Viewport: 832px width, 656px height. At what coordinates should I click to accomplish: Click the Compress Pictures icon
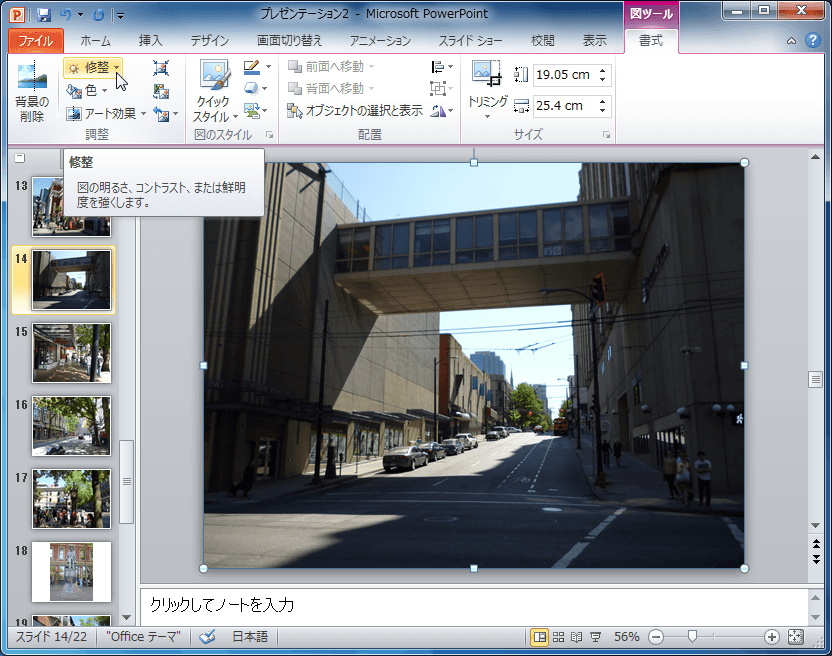tap(161, 68)
